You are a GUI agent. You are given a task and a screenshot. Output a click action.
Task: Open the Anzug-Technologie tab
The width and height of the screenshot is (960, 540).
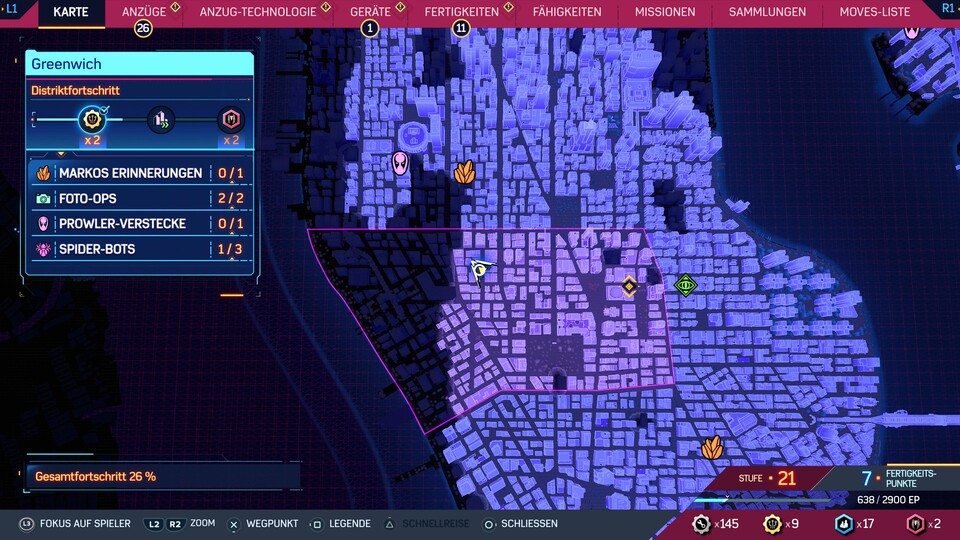258,12
